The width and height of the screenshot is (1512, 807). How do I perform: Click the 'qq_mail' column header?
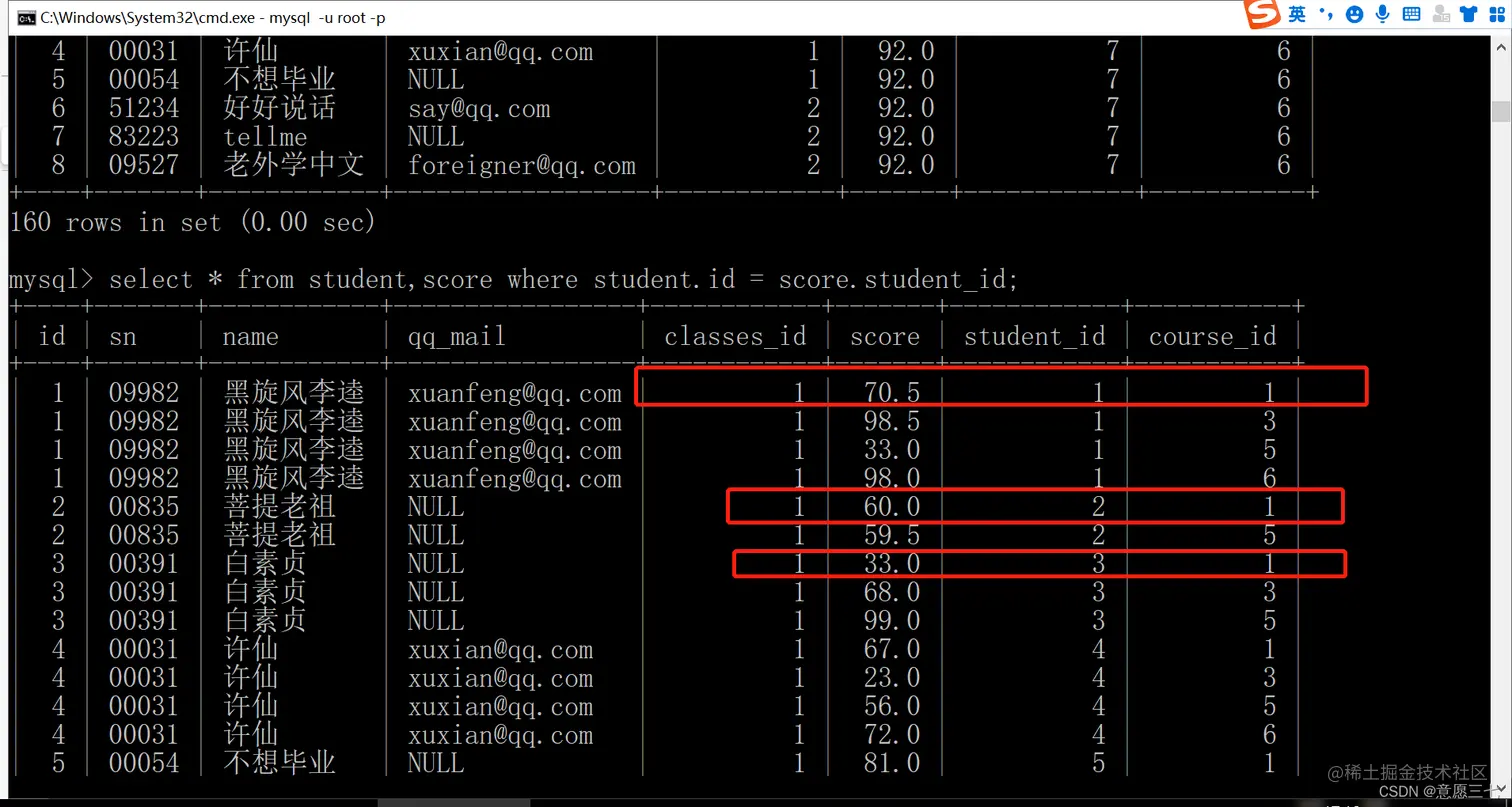[x=457, y=337]
